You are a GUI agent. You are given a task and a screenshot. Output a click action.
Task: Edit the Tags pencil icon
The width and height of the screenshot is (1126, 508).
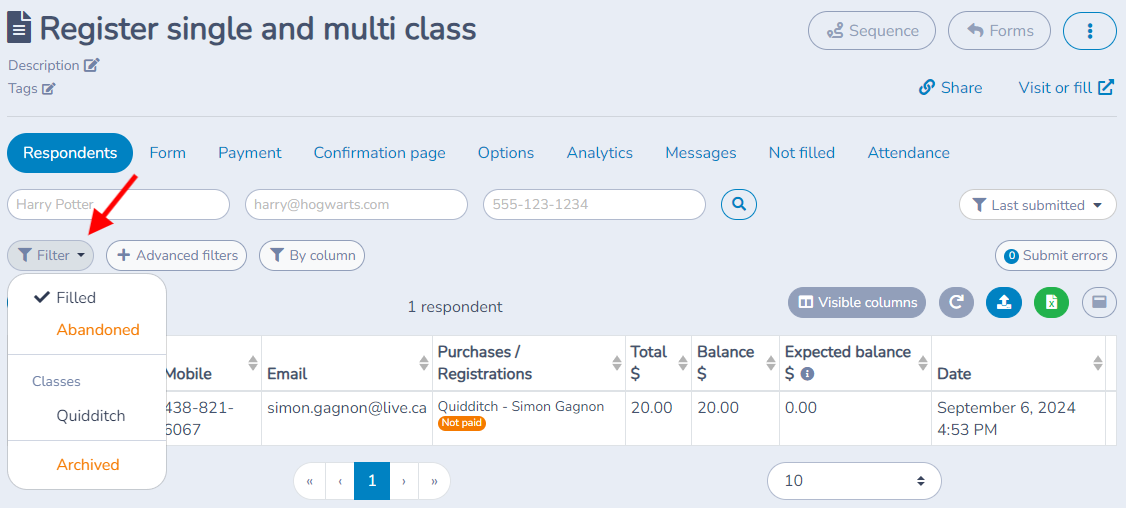[48, 89]
